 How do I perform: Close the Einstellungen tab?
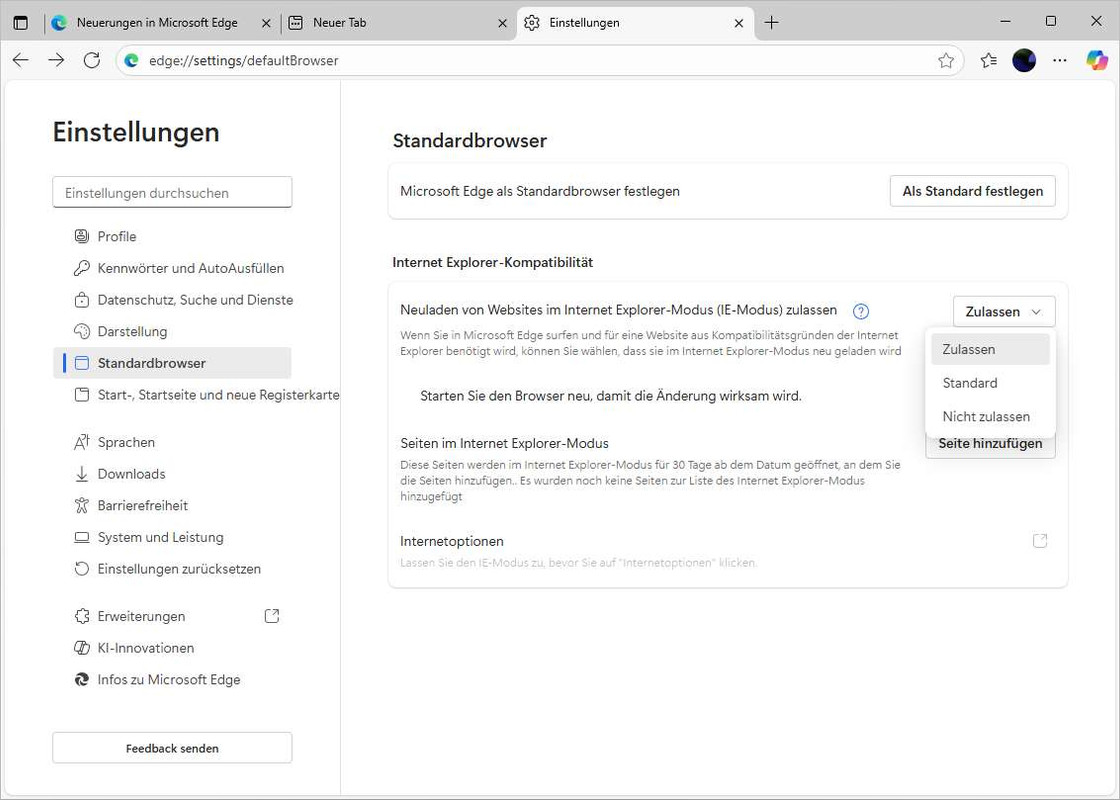tap(739, 23)
